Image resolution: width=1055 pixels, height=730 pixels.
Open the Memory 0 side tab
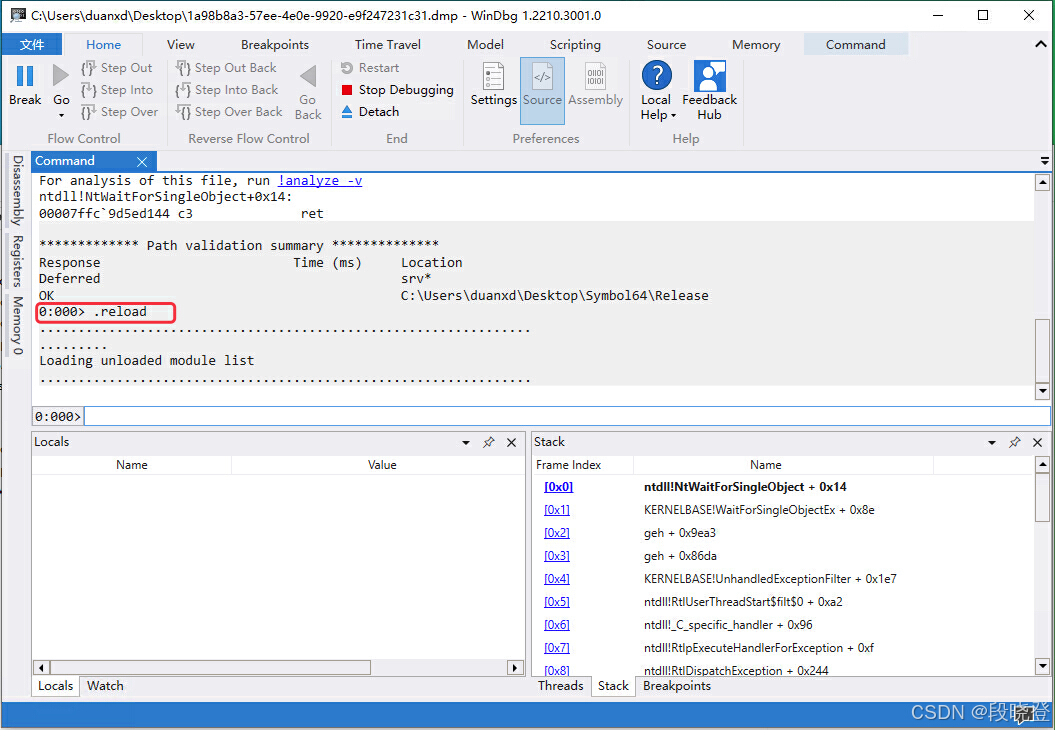pyautogui.click(x=18, y=326)
